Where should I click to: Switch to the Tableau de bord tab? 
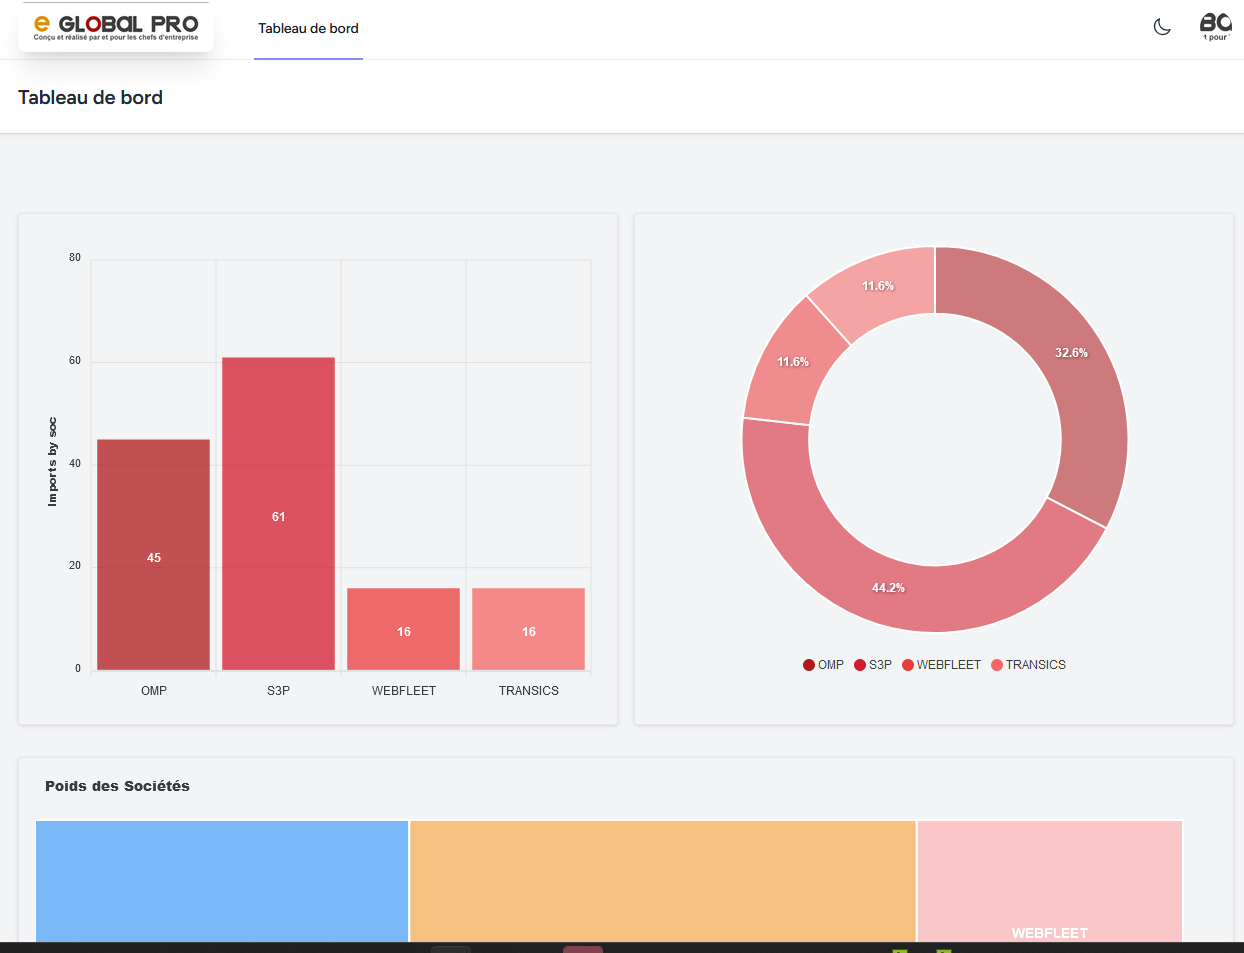tap(308, 29)
